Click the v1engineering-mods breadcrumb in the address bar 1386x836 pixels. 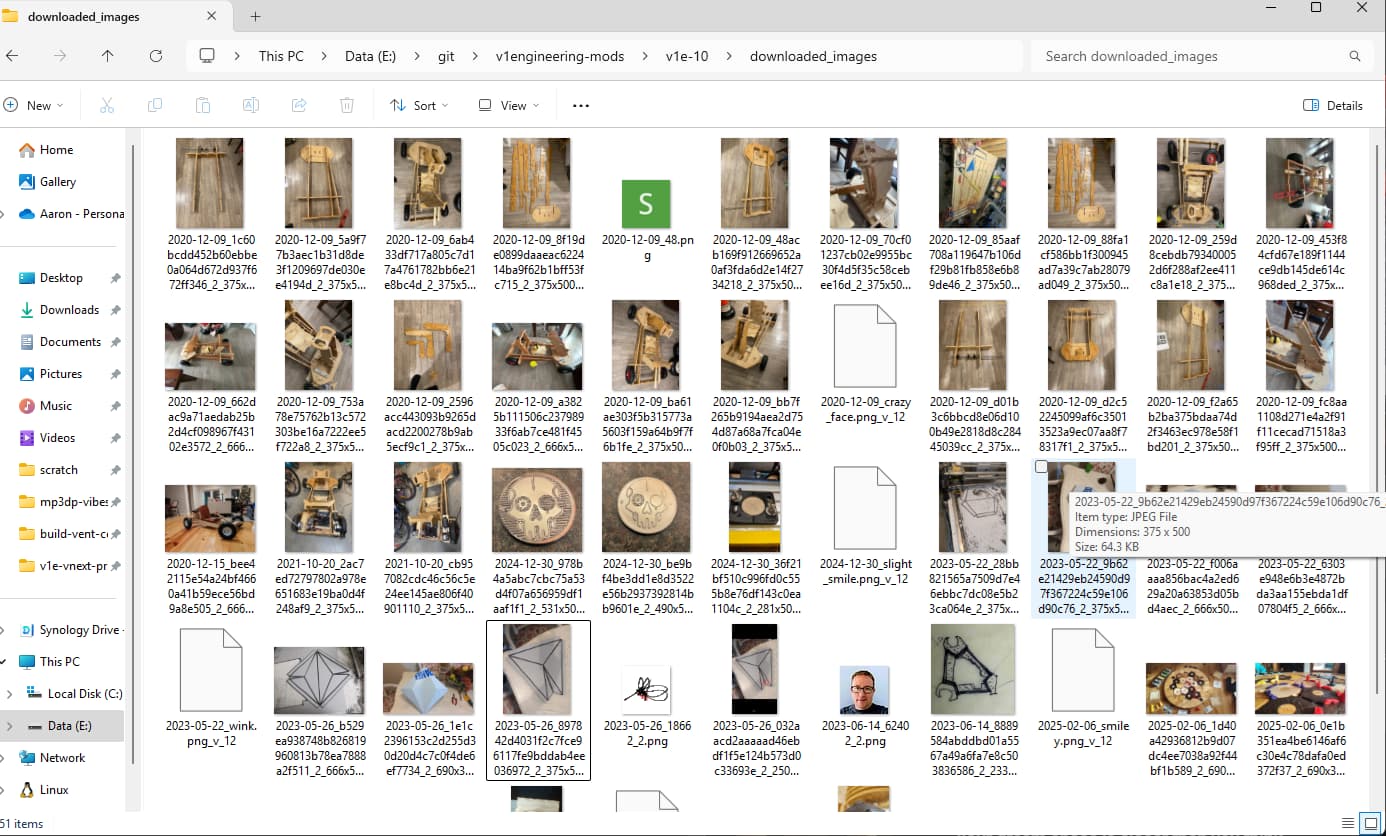pyautogui.click(x=560, y=56)
